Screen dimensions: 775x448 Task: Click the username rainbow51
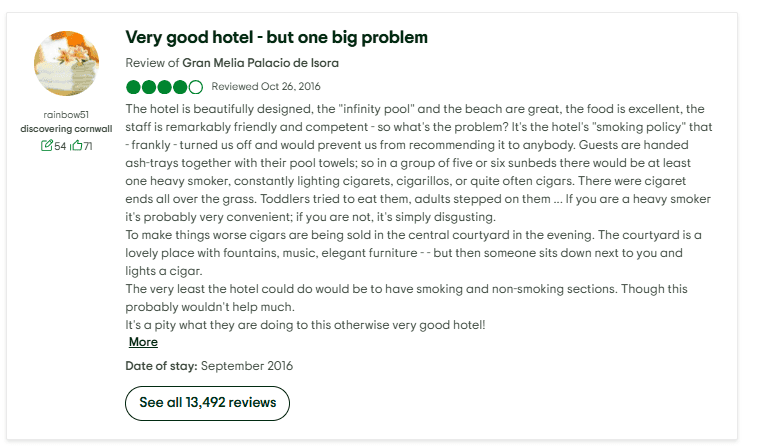[x=66, y=115]
